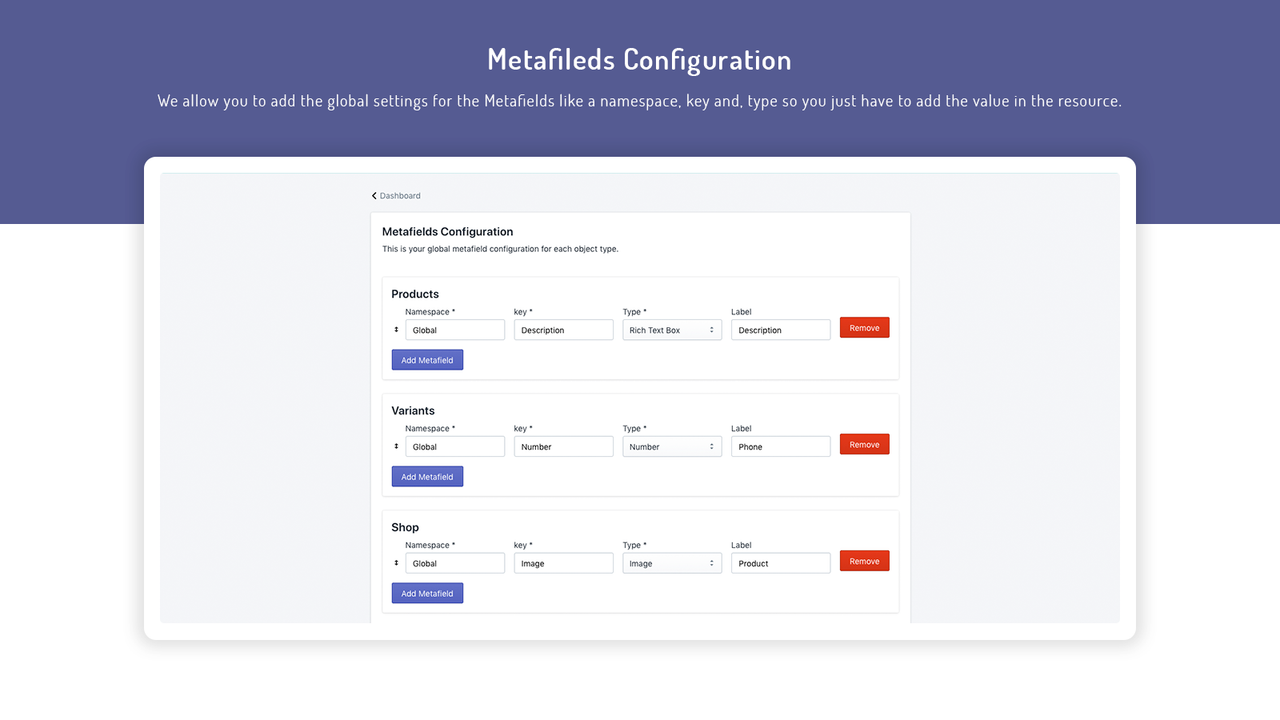The image size is (1280, 720).
Task: Click Add Metafield in the Products section
Action: (427, 359)
